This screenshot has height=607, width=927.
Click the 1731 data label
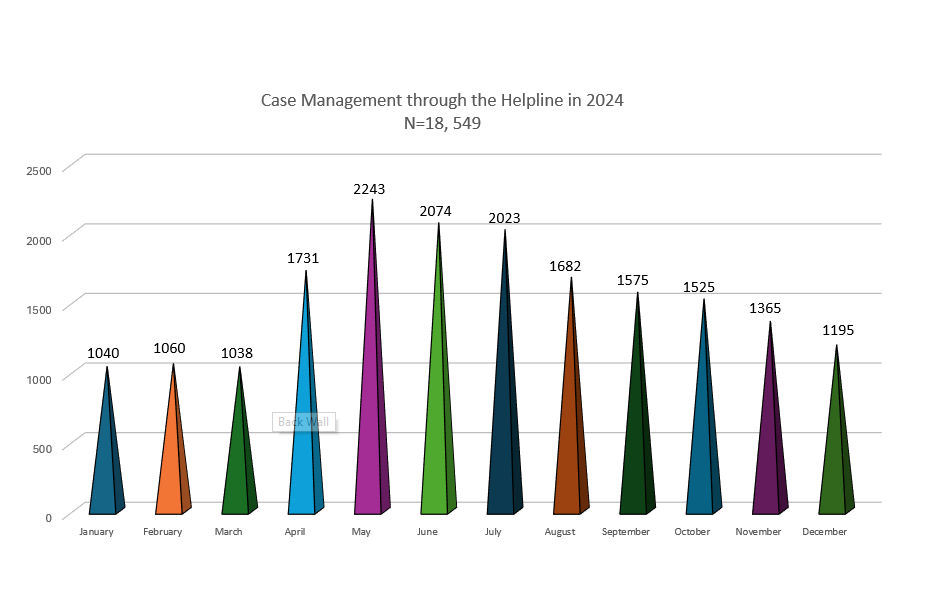point(303,258)
